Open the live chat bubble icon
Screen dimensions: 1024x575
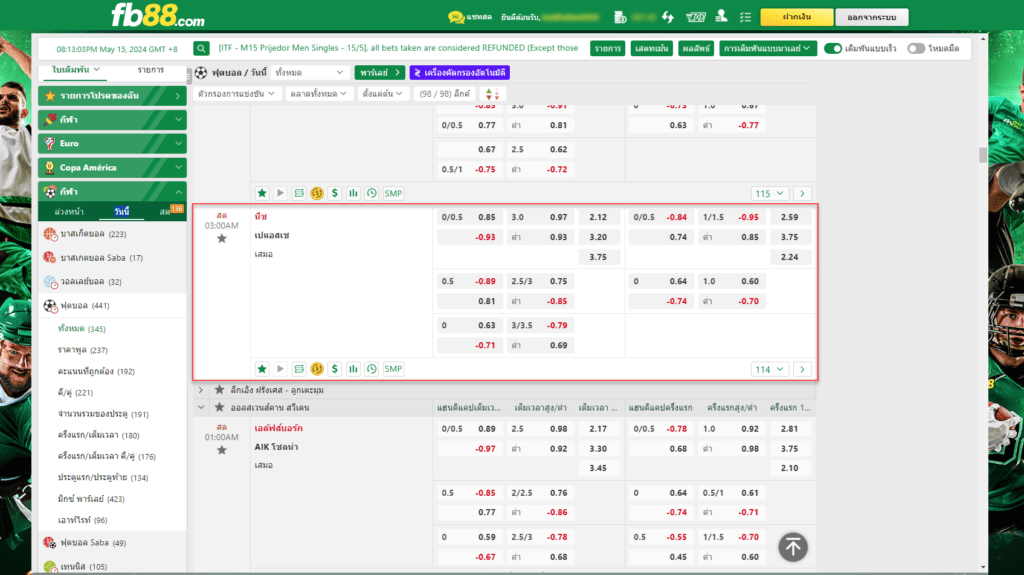(456, 17)
